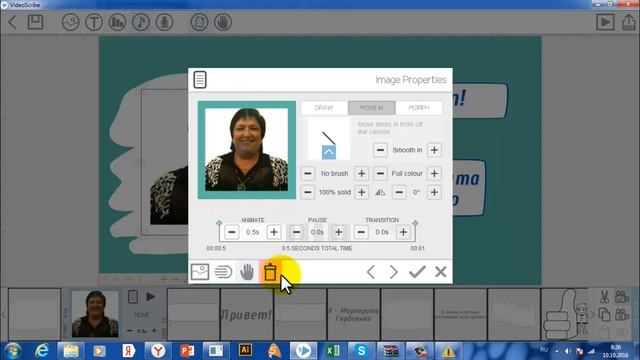Click the clear camera icon
Viewport: 640px width, 360px height.
point(622,315)
